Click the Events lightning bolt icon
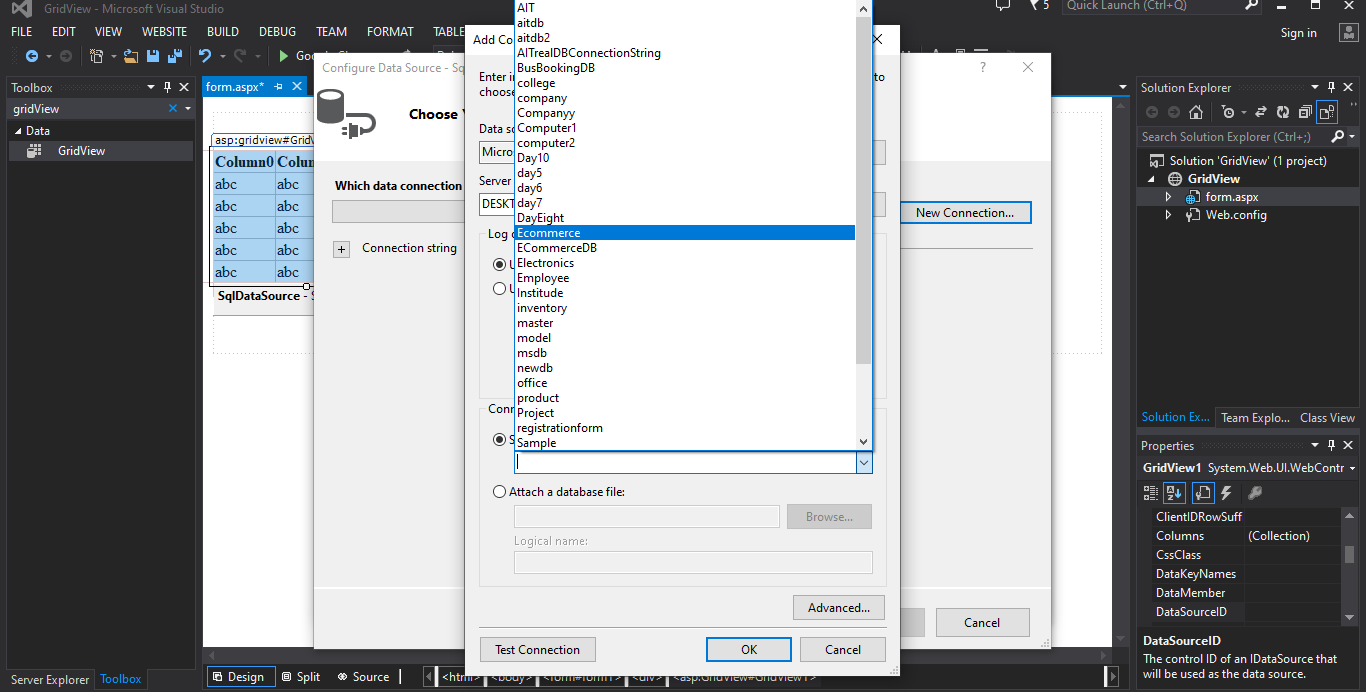Image resolution: width=1366 pixels, height=692 pixels. 1226,493
